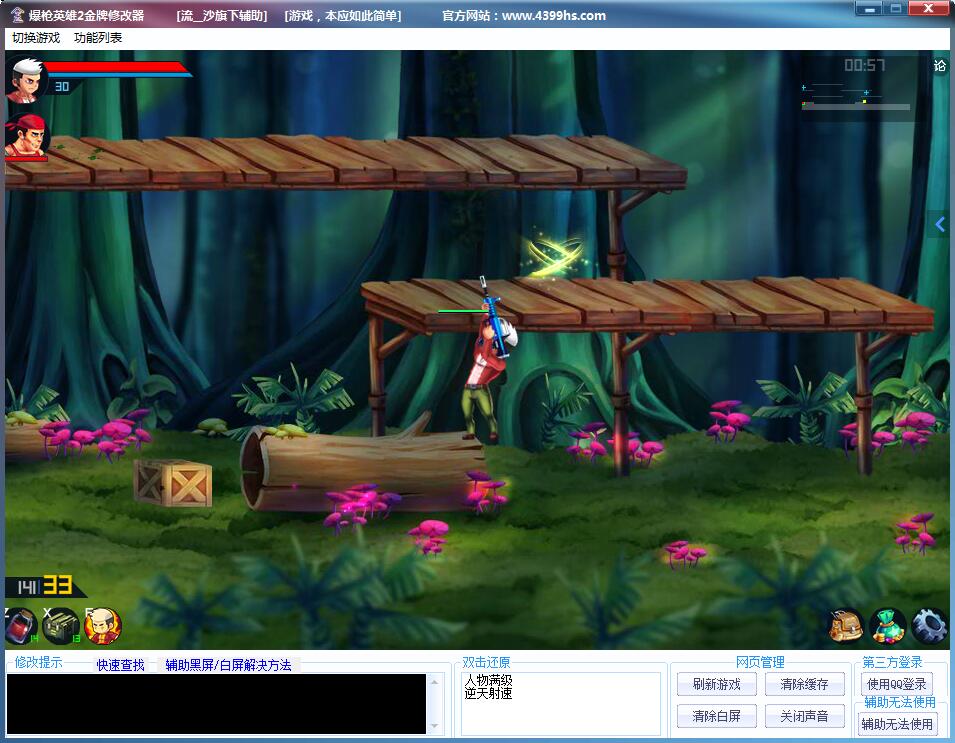The image size is (955, 743).
Task: Select the red-bandana teammate portrait
Action: pos(26,135)
